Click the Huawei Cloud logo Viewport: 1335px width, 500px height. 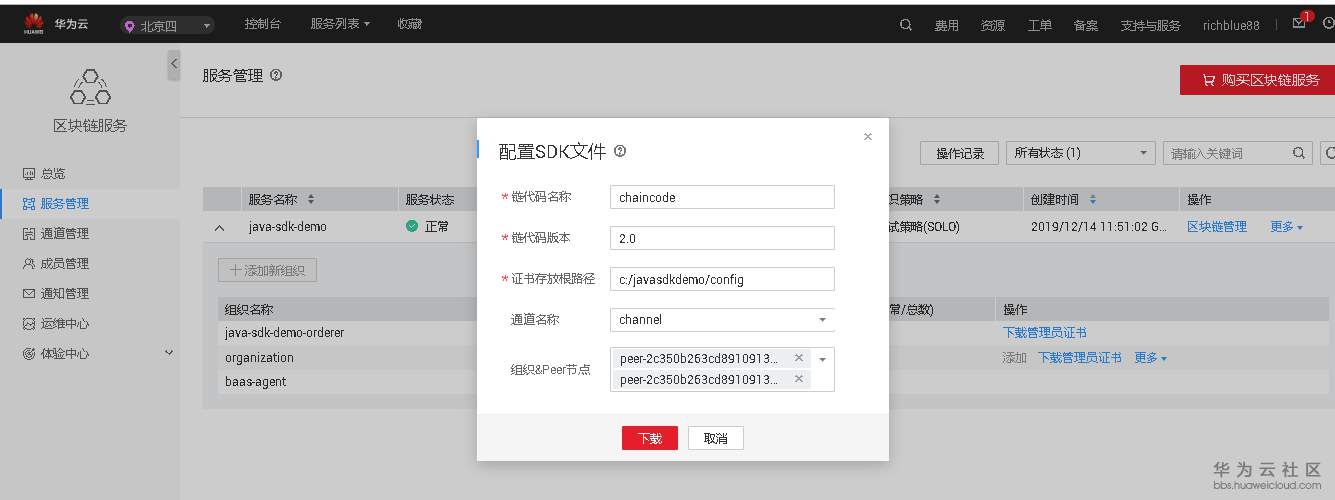(56, 25)
